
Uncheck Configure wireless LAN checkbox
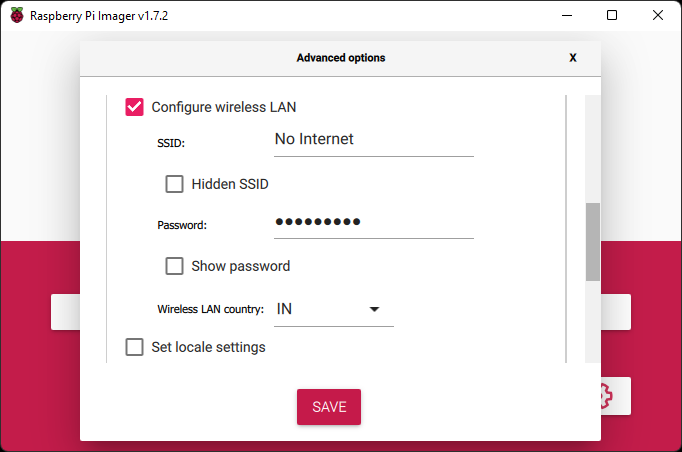[x=134, y=107]
